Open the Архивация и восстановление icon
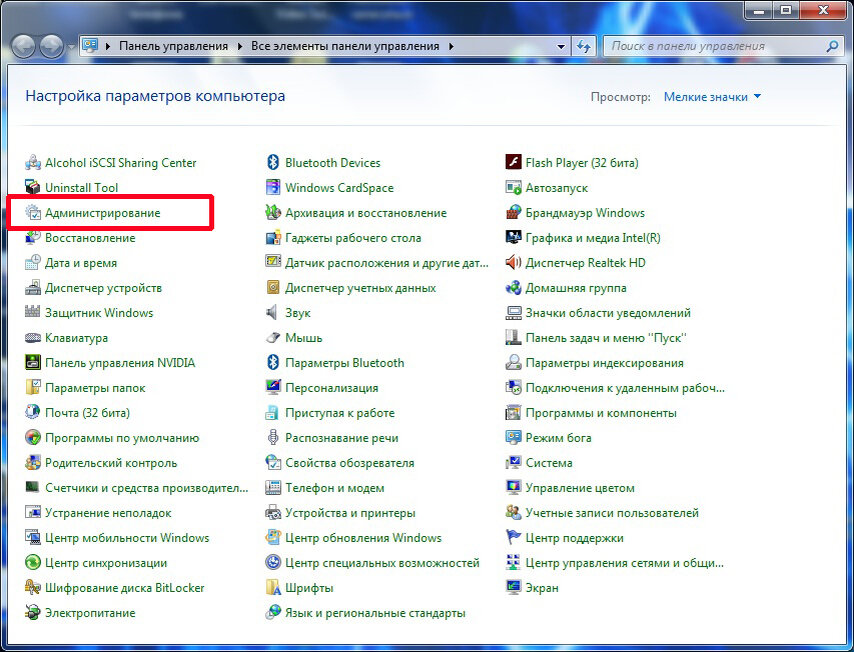This screenshot has width=854, height=652. tap(273, 212)
